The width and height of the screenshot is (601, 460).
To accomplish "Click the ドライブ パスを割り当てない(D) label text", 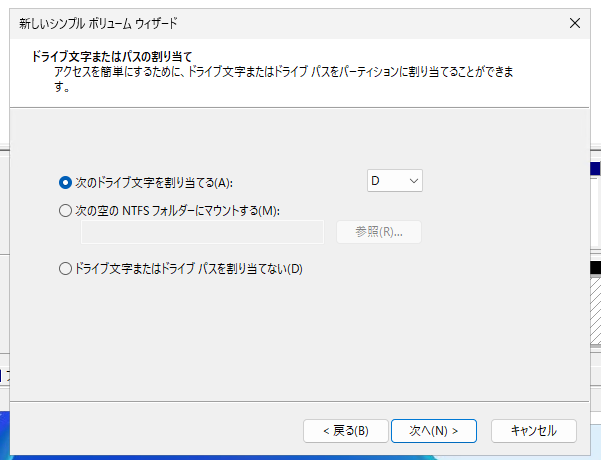I will [x=189, y=268].
